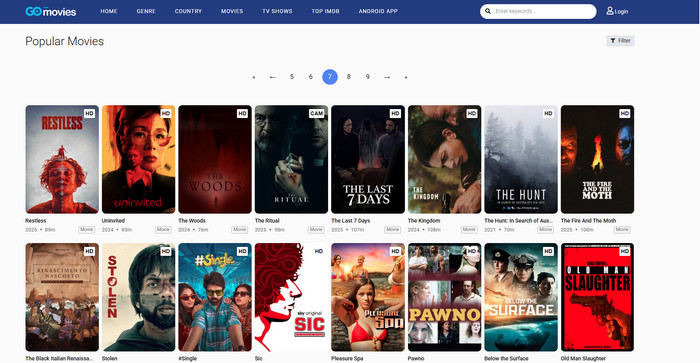Click the HD badge on The Kingdom poster
The image size is (700, 363).
pyautogui.click(x=471, y=113)
